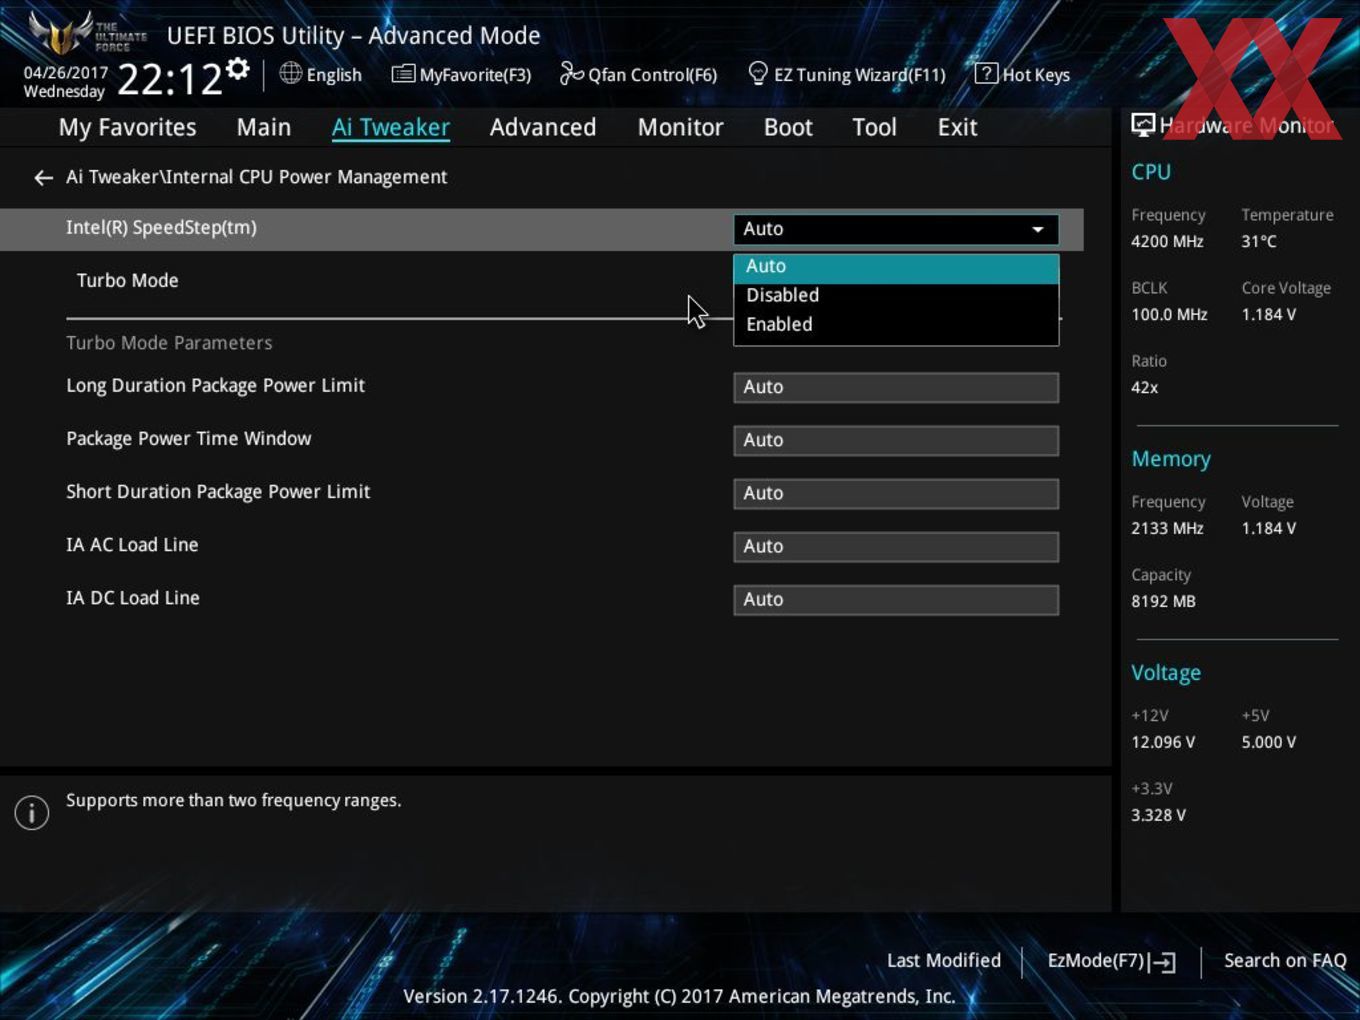Viewport: 1360px width, 1020px height.
Task: Choose Disabled in SpeedStep dropdown list
Action: coord(896,296)
